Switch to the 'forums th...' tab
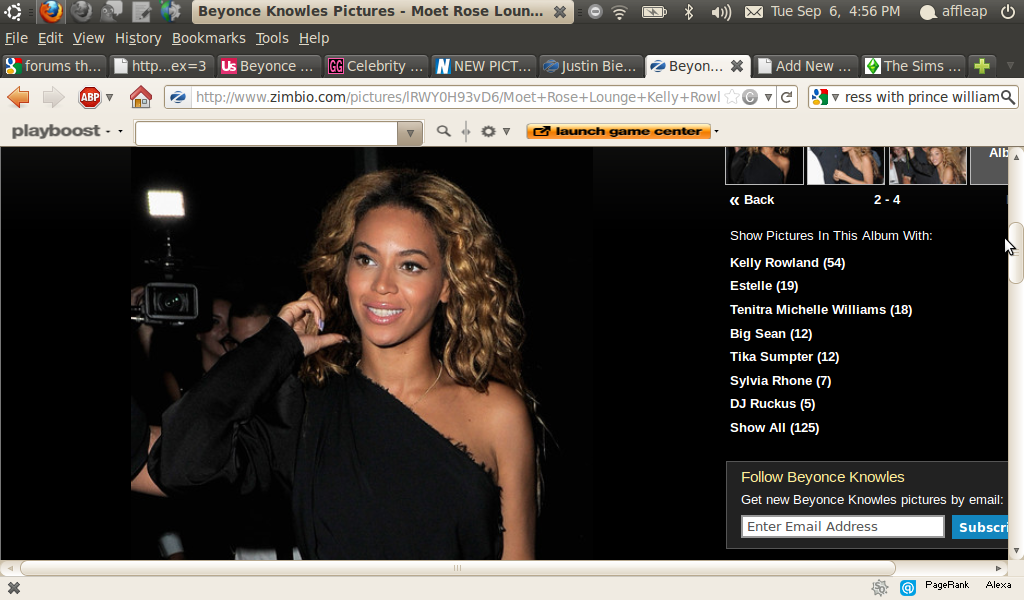 54,66
